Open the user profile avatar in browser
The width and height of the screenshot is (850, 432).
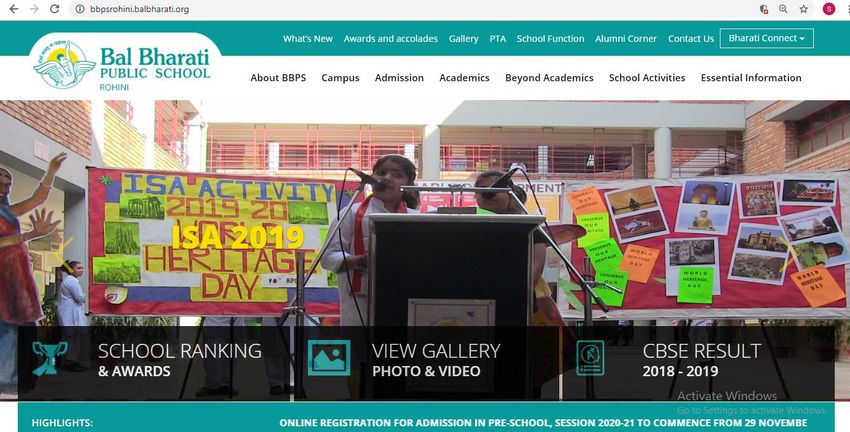[829, 9]
